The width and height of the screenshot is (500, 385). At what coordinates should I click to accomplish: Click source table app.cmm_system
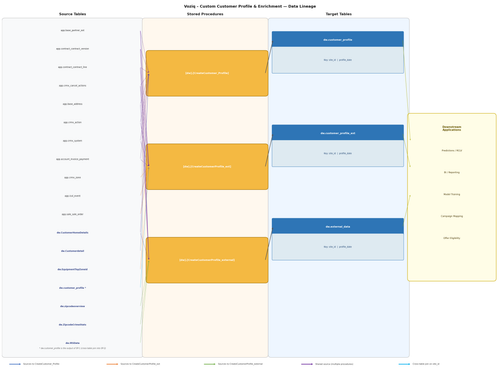72,141
